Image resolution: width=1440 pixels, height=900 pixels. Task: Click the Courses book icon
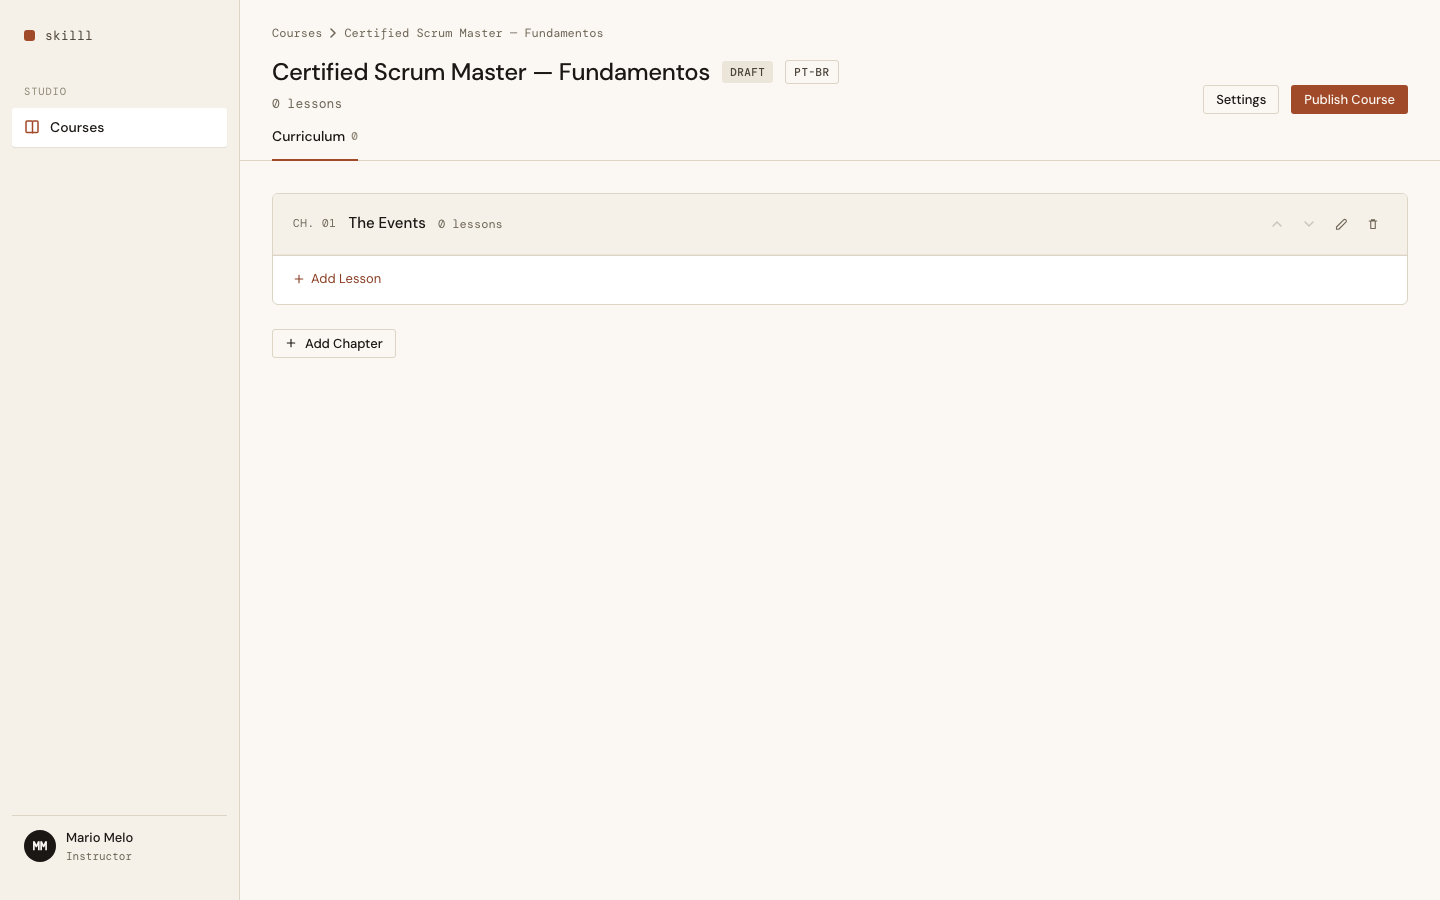pos(32,127)
